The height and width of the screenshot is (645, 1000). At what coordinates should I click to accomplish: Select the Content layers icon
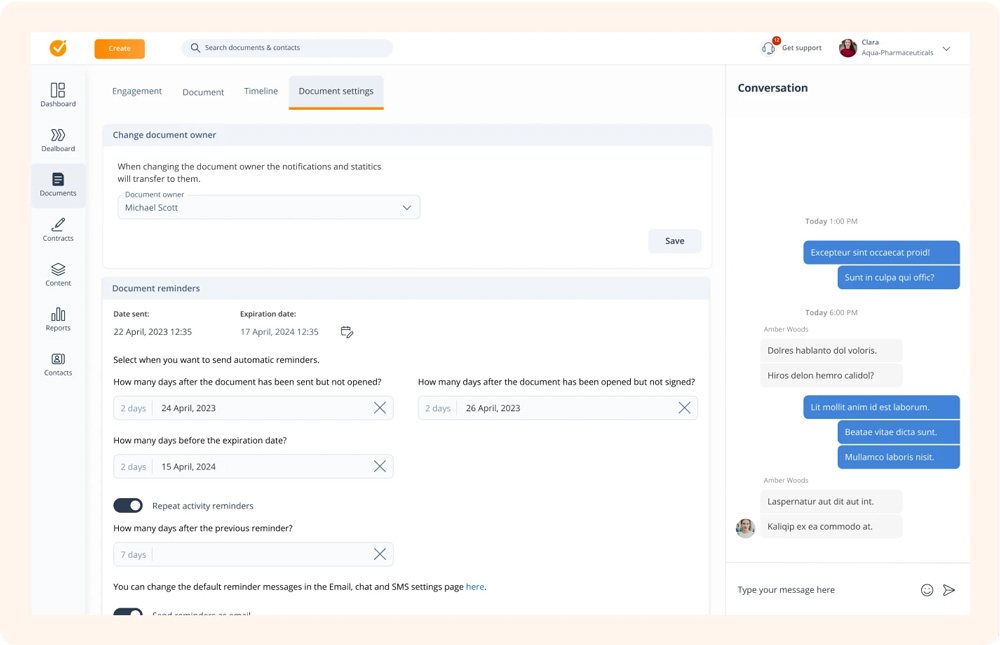(x=58, y=270)
